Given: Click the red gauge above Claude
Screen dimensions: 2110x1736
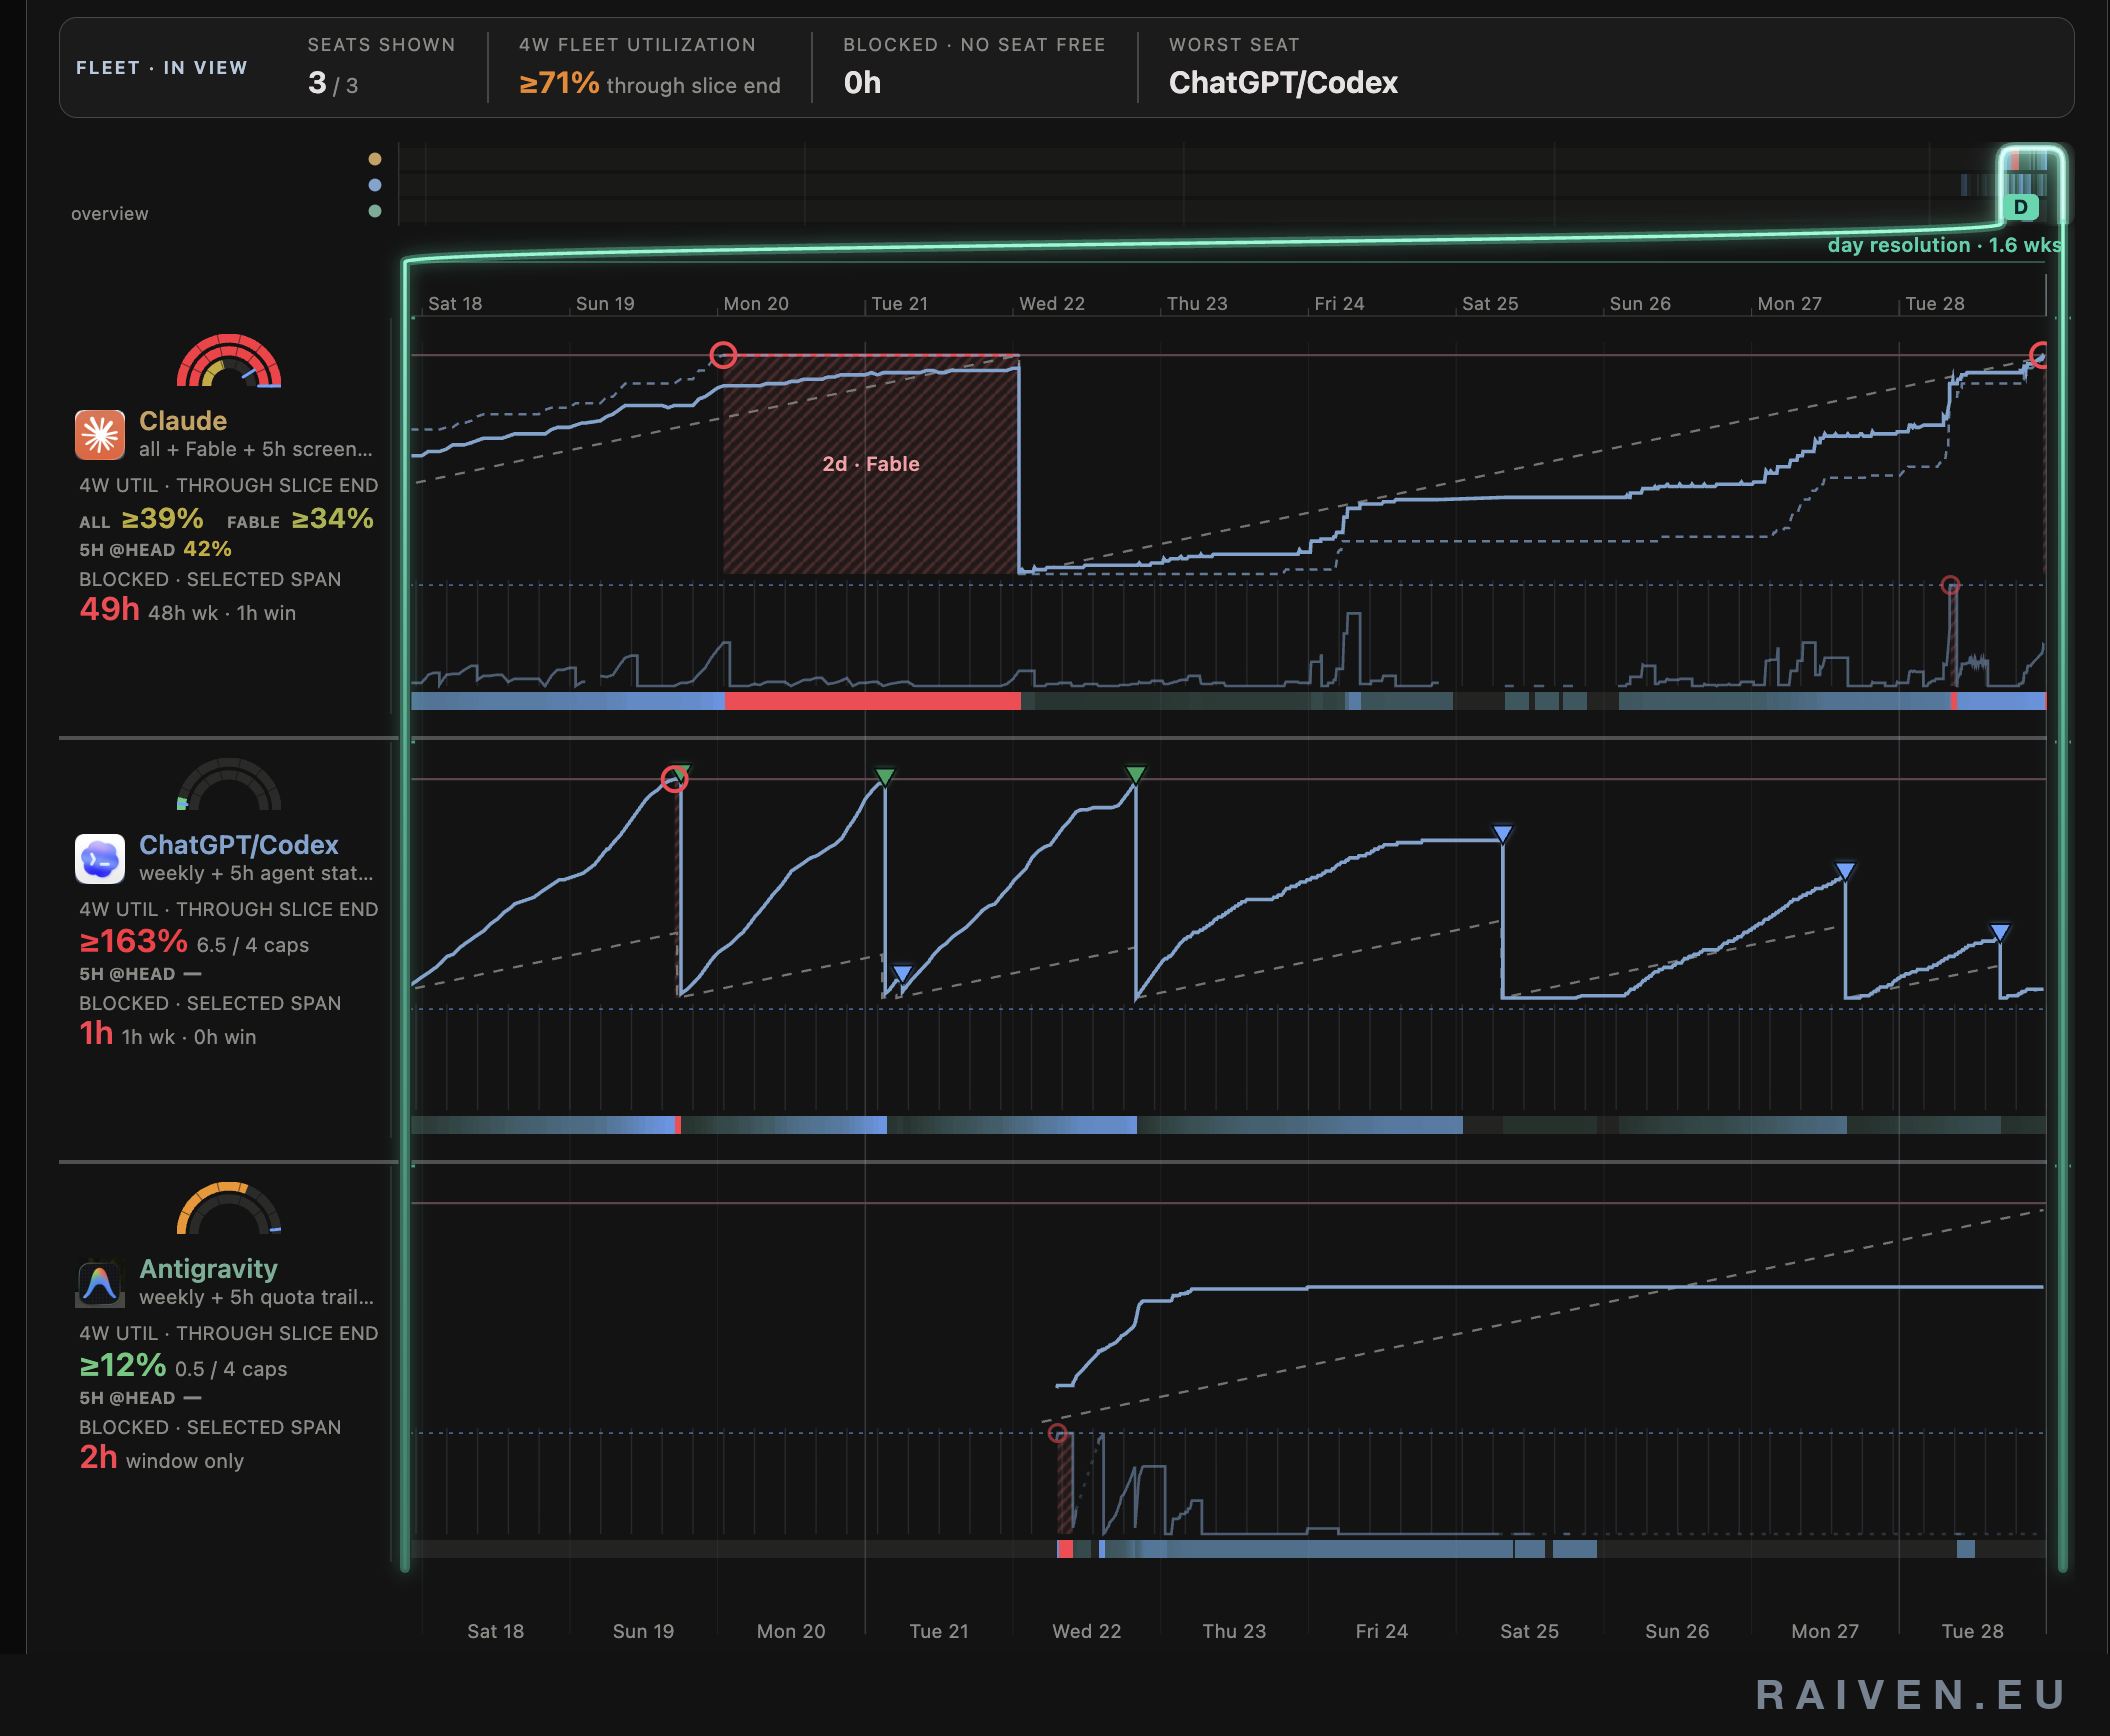Looking at the screenshot, I should pyautogui.click(x=229, y=361).
